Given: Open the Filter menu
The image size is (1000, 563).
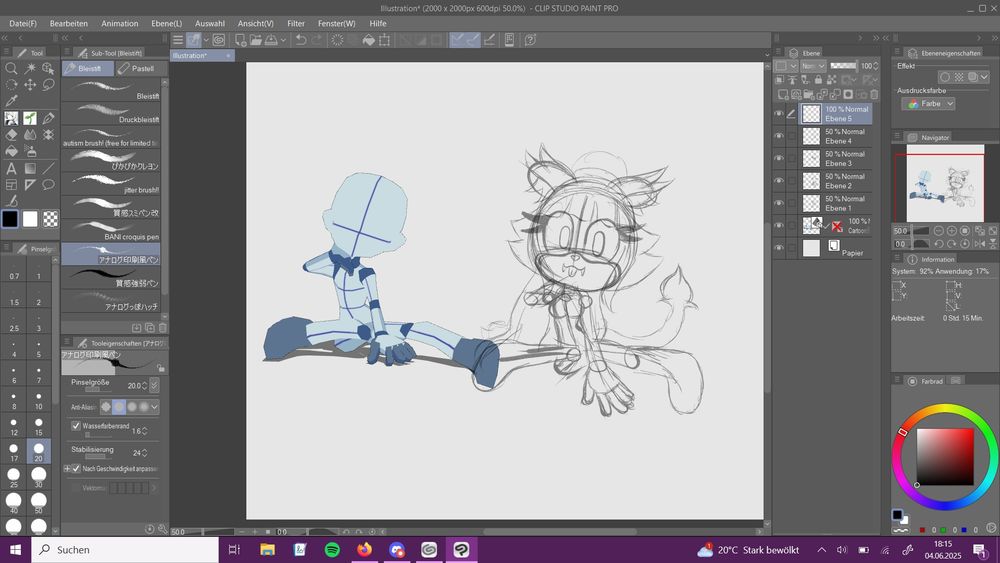Looking at the screenshot, I should [x=296, y=23].
